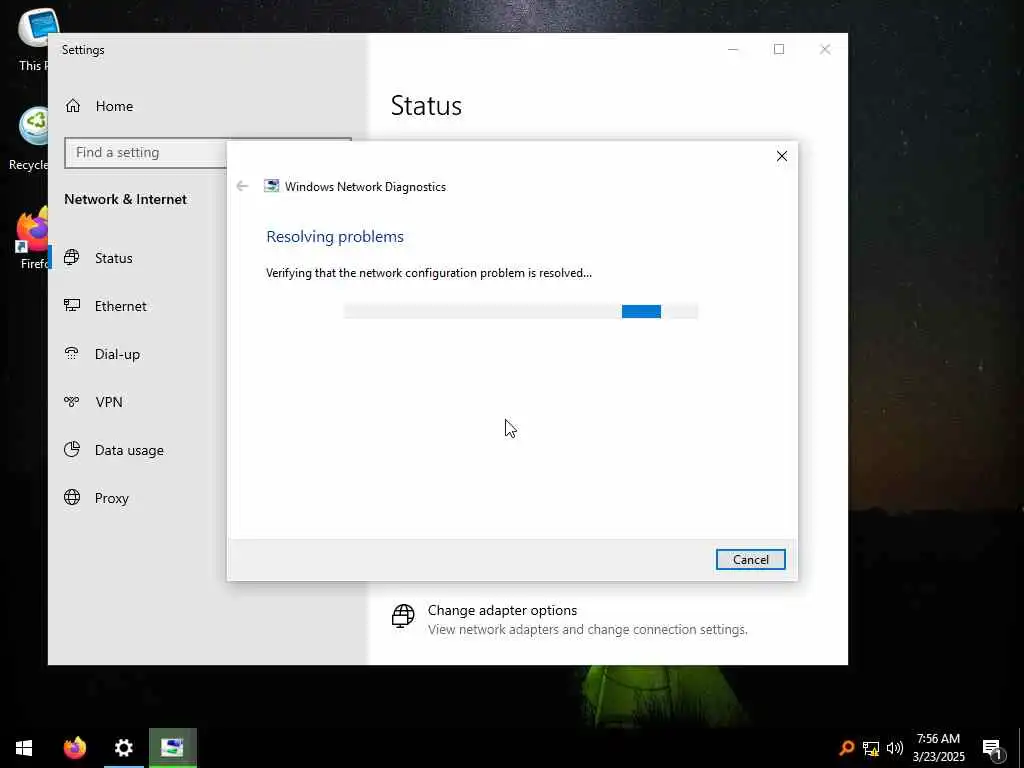The width and height of the screenshot is (1024, 768).
Task: Click the back arrow in the diagnostics dialog
Action: 242,187
